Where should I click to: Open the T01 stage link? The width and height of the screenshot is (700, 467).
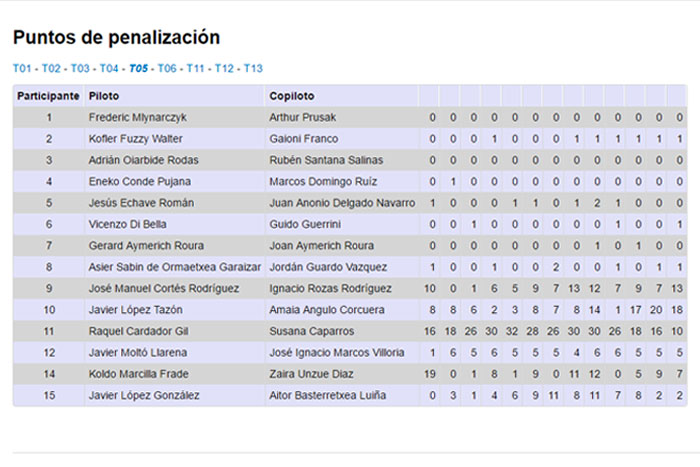click(22, 69)
